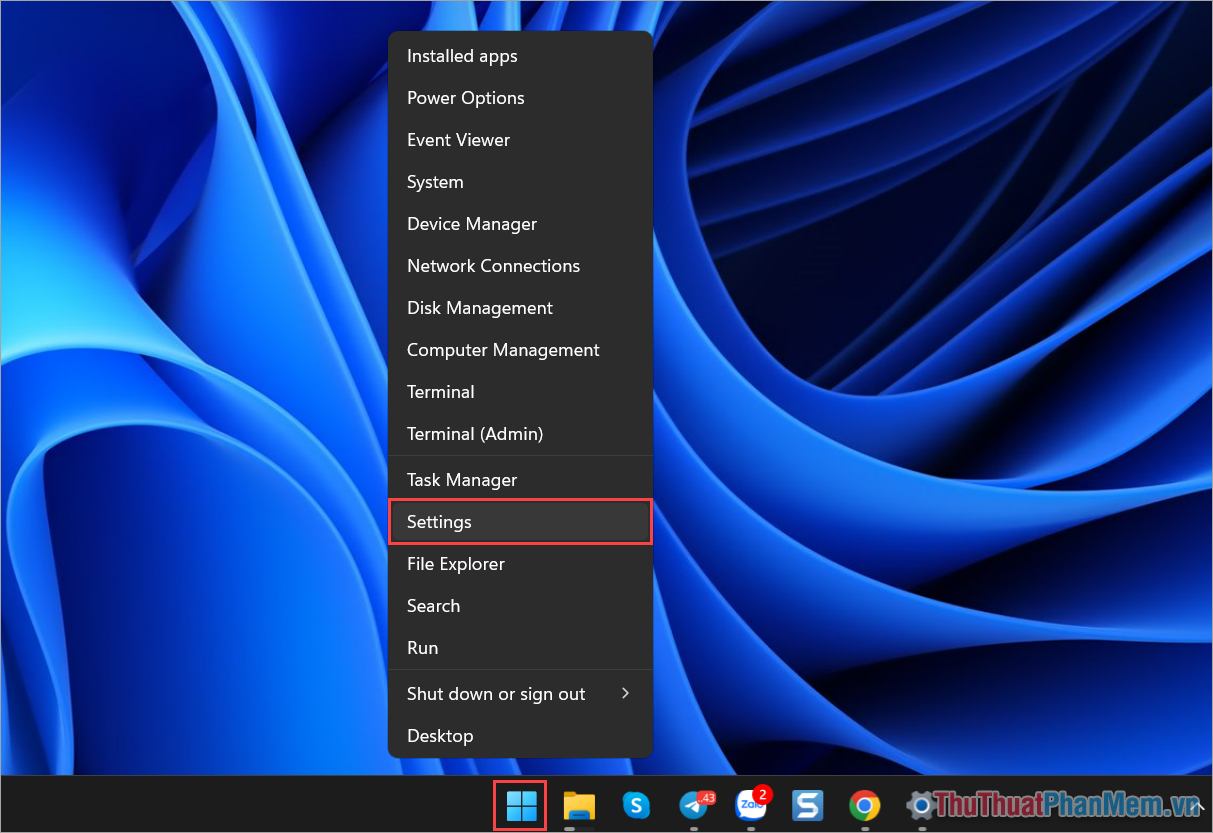Open Telegram with 43 notifications
The width and height of the screenshot is (1213, 833).
694,807
